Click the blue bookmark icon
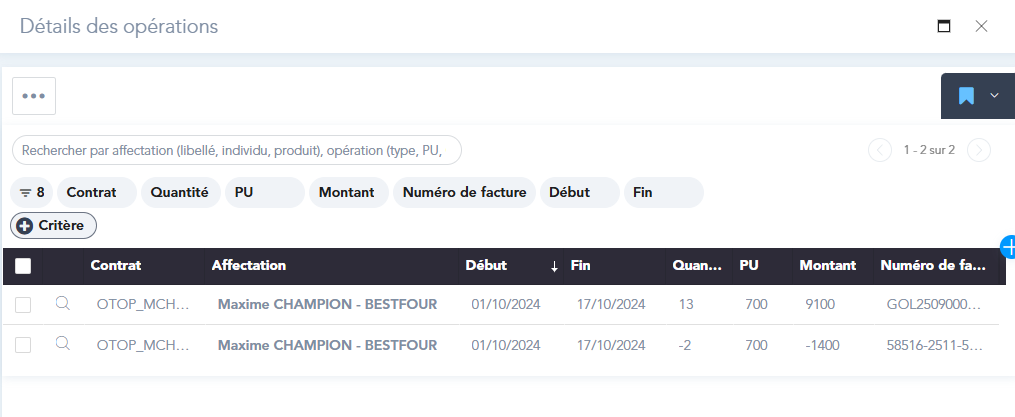 coord(966,96)
